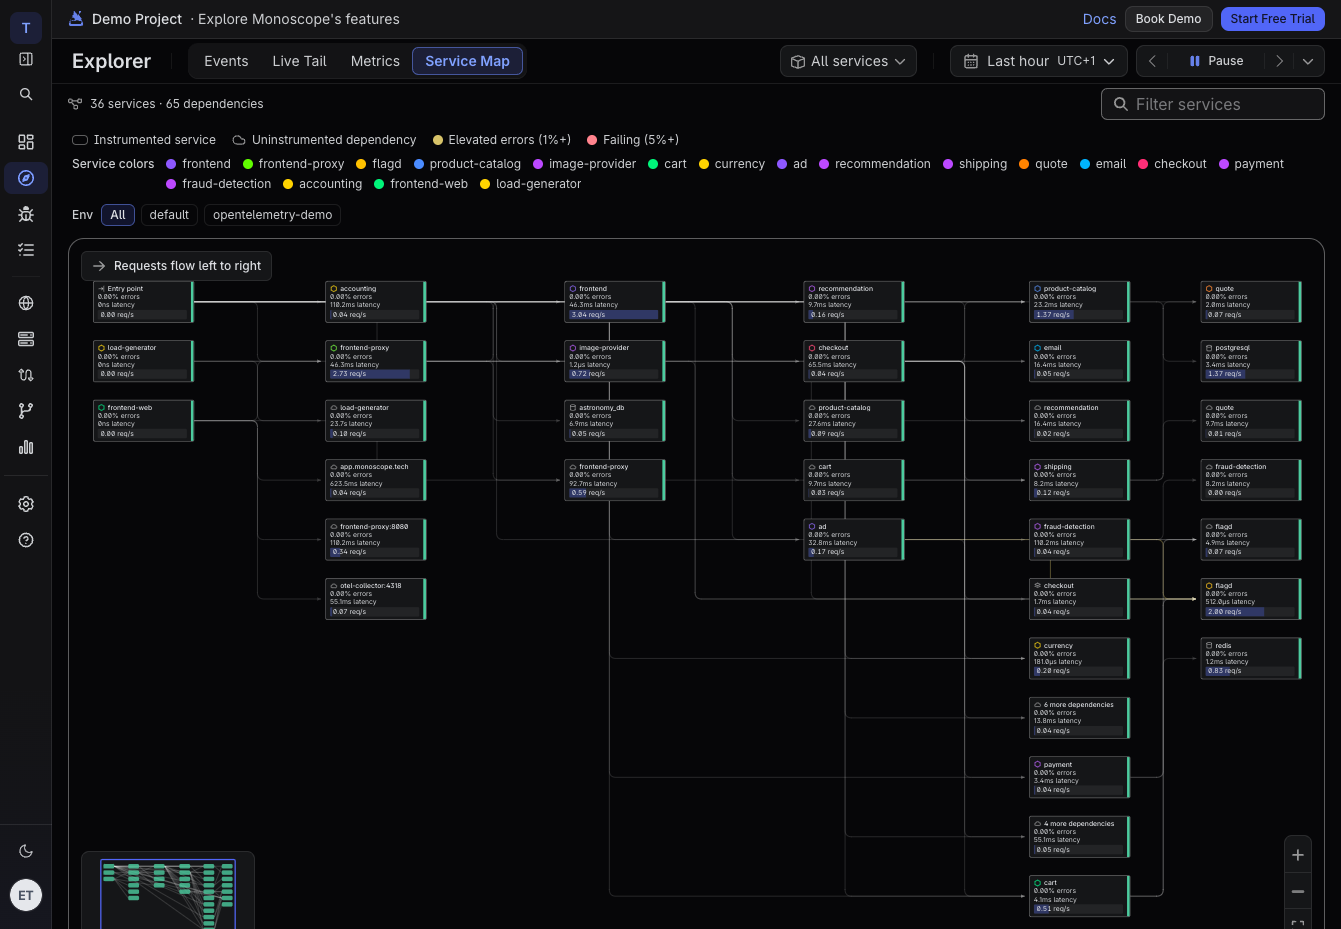Select the All env filter

[118, 215]
